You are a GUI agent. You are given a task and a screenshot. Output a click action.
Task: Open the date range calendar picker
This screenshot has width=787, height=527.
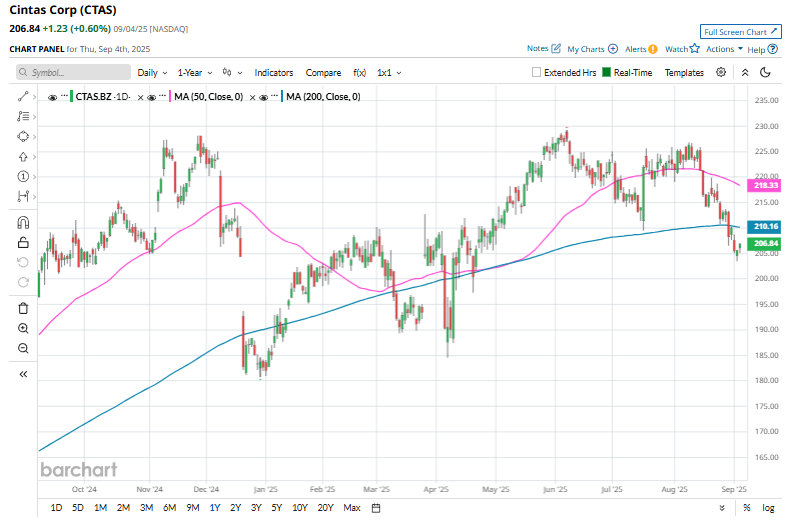point(375,508)
